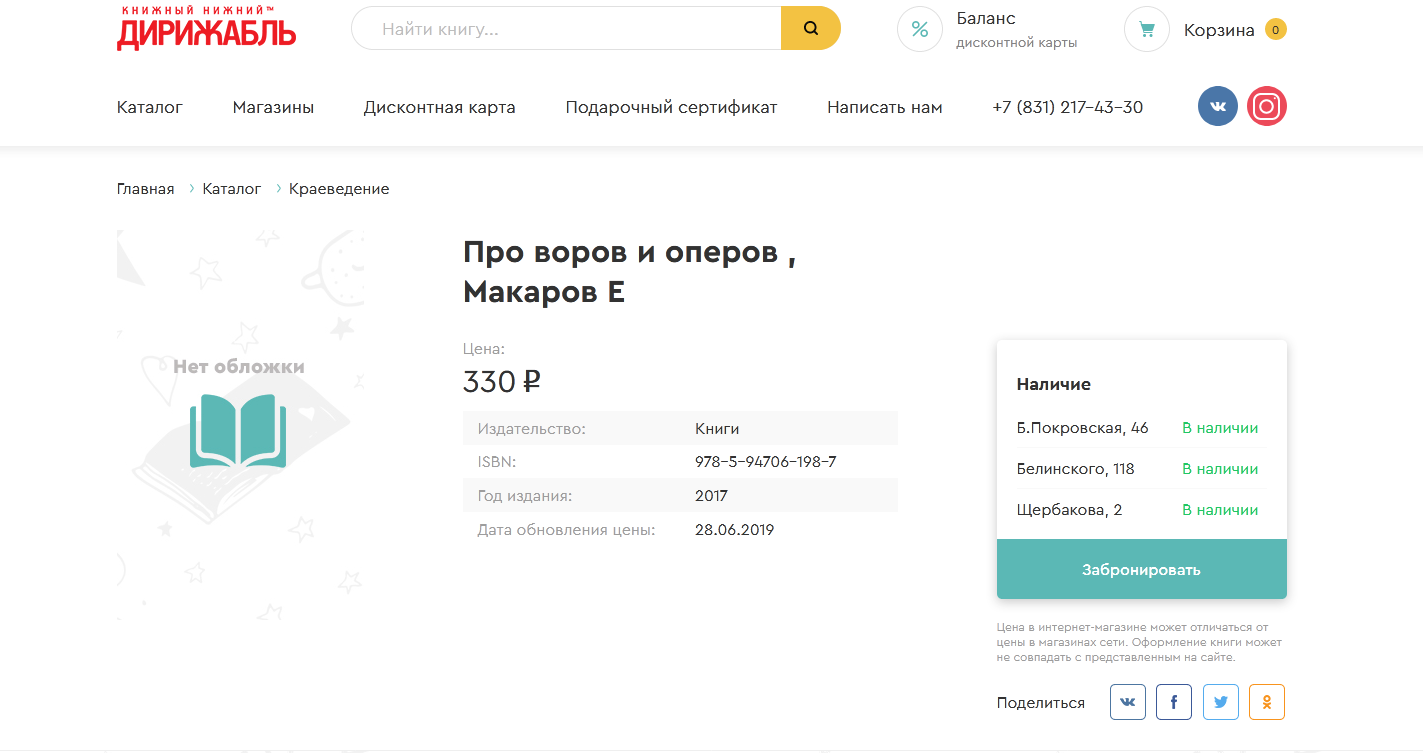Share the book on Facebook
The height and width of the screenshot is (753, 1423).
click(x=1174, y=702)
